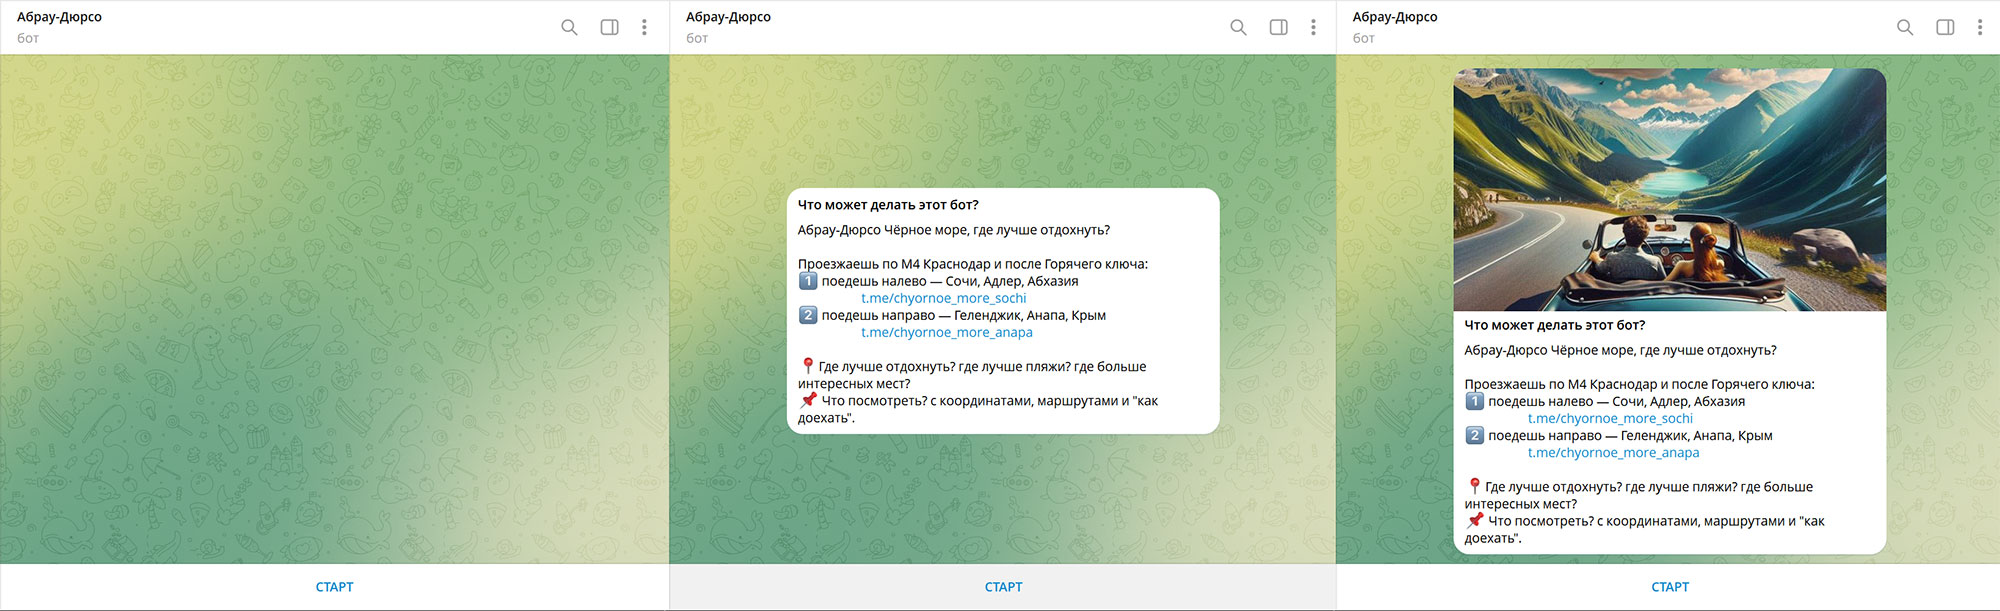This screenshot has width=2000, height=611.
Task: Open the mountain road convertible image
Action: click(x=1670, y=190)
